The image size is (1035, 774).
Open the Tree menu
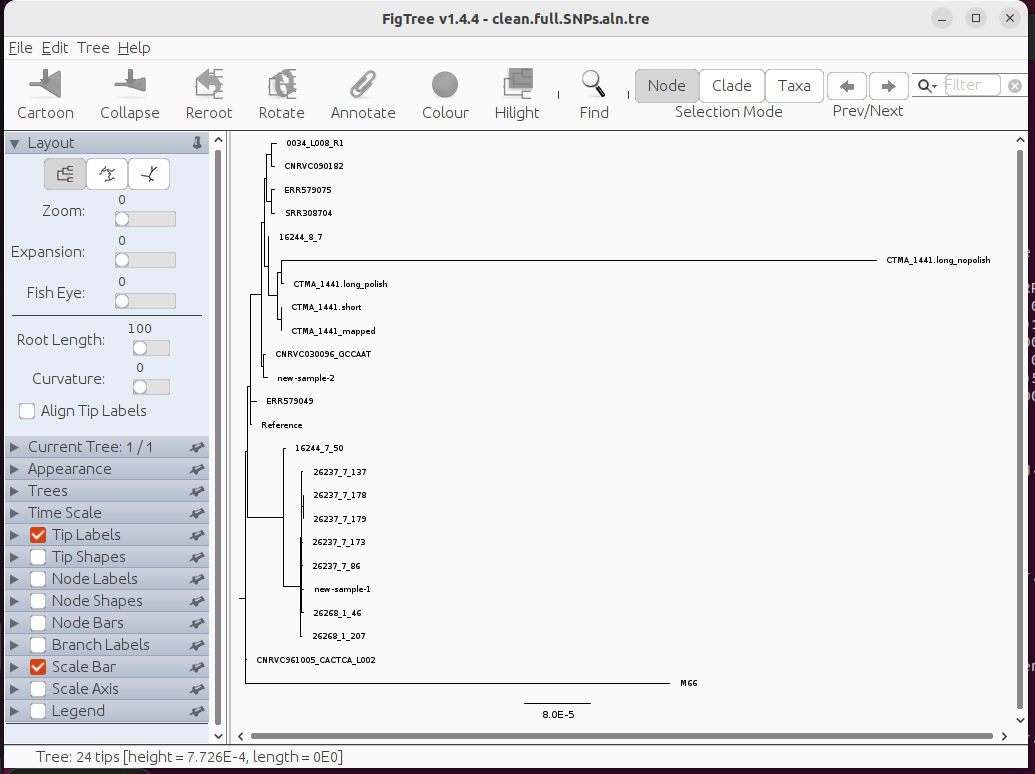coord(93,48)
